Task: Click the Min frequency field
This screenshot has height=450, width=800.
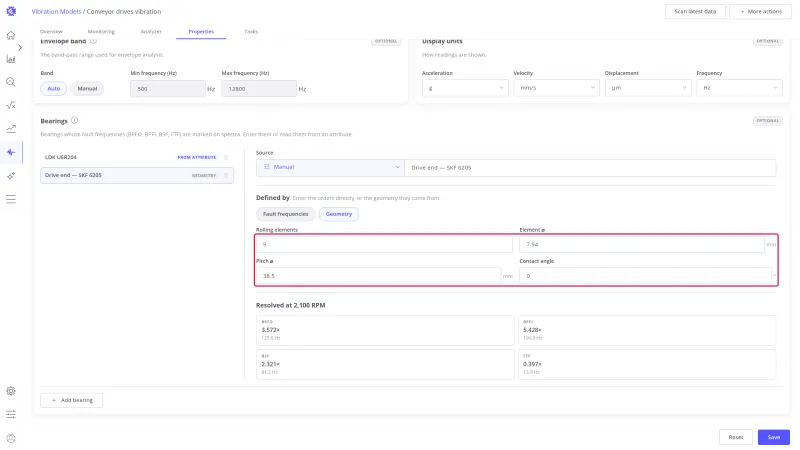Action: point(168,89)
